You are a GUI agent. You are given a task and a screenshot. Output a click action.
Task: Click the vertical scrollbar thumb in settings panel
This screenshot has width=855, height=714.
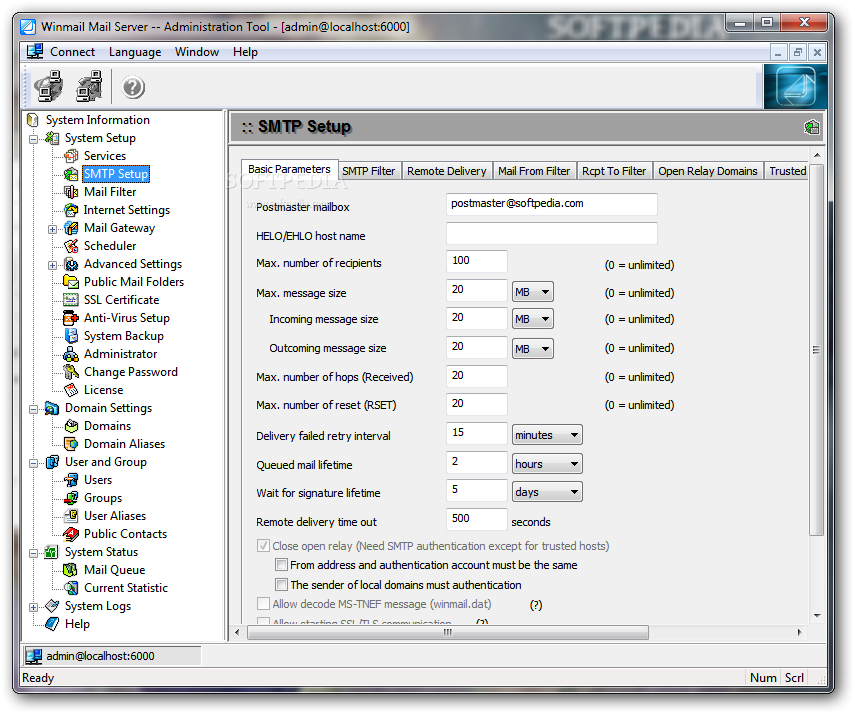tap(816, 350)
